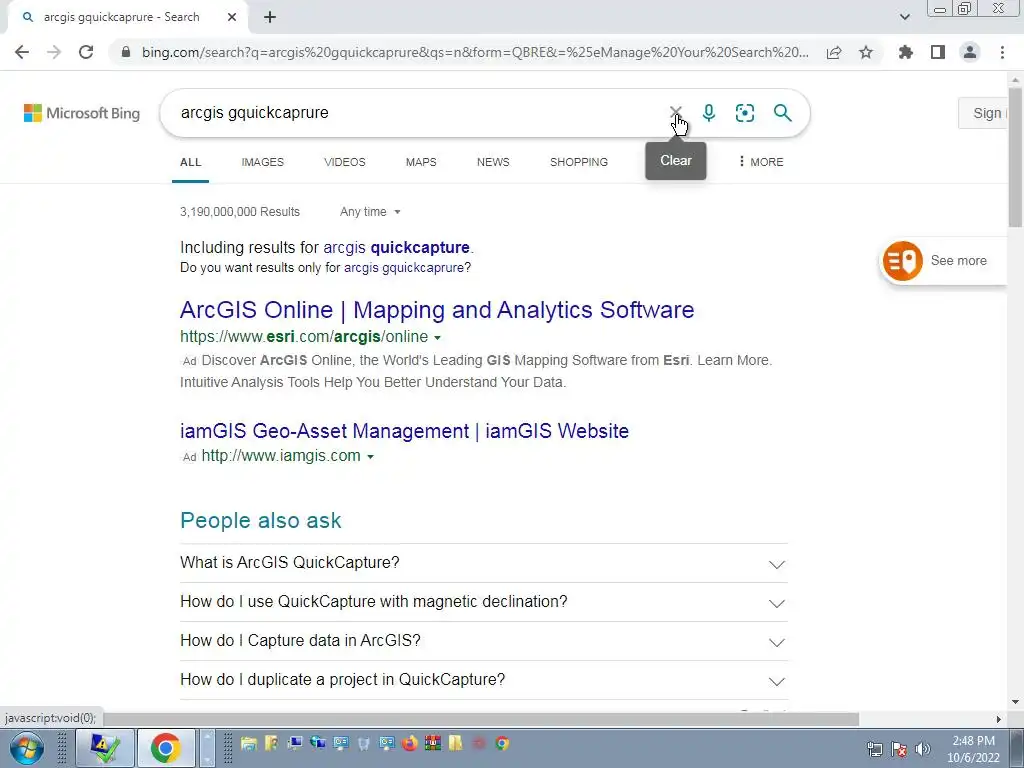This screenshot has height=768, width=1024.
Task: View site information lock icon
Action: coord(126,52)
